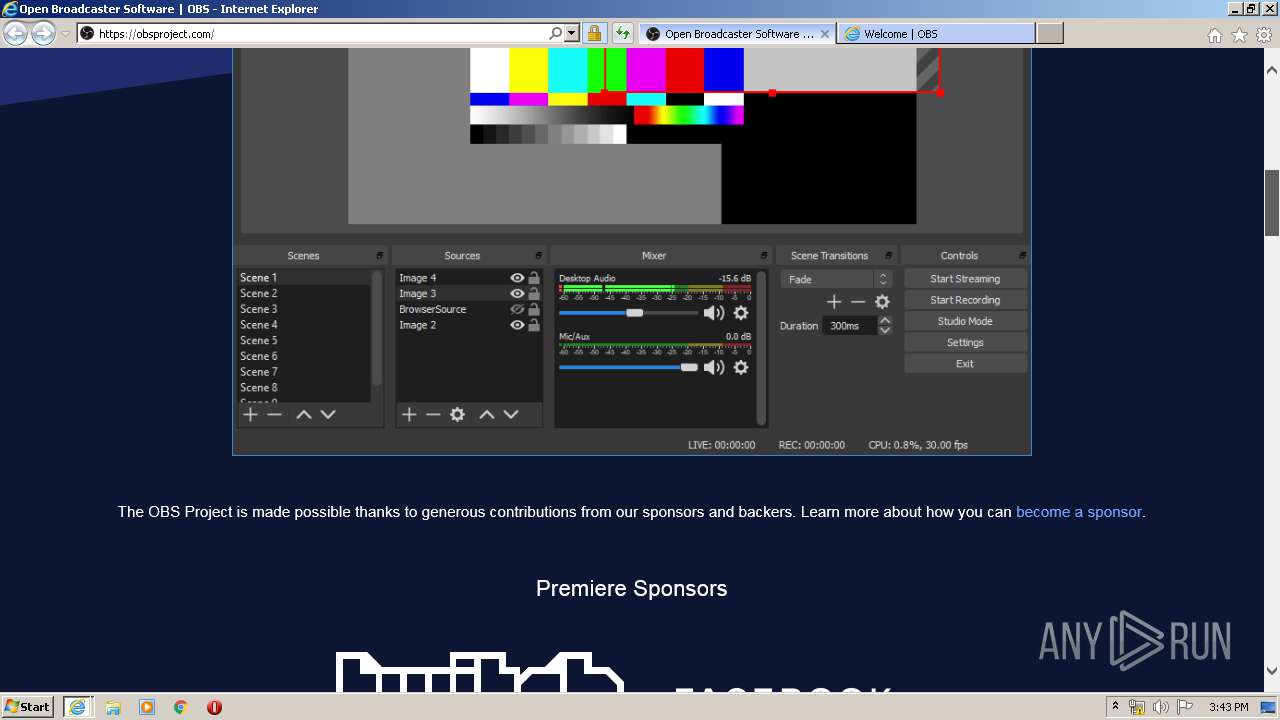Show the hidden BrowserSource eye
This screenshot has width=1280, height=720.
click(517, 310)
